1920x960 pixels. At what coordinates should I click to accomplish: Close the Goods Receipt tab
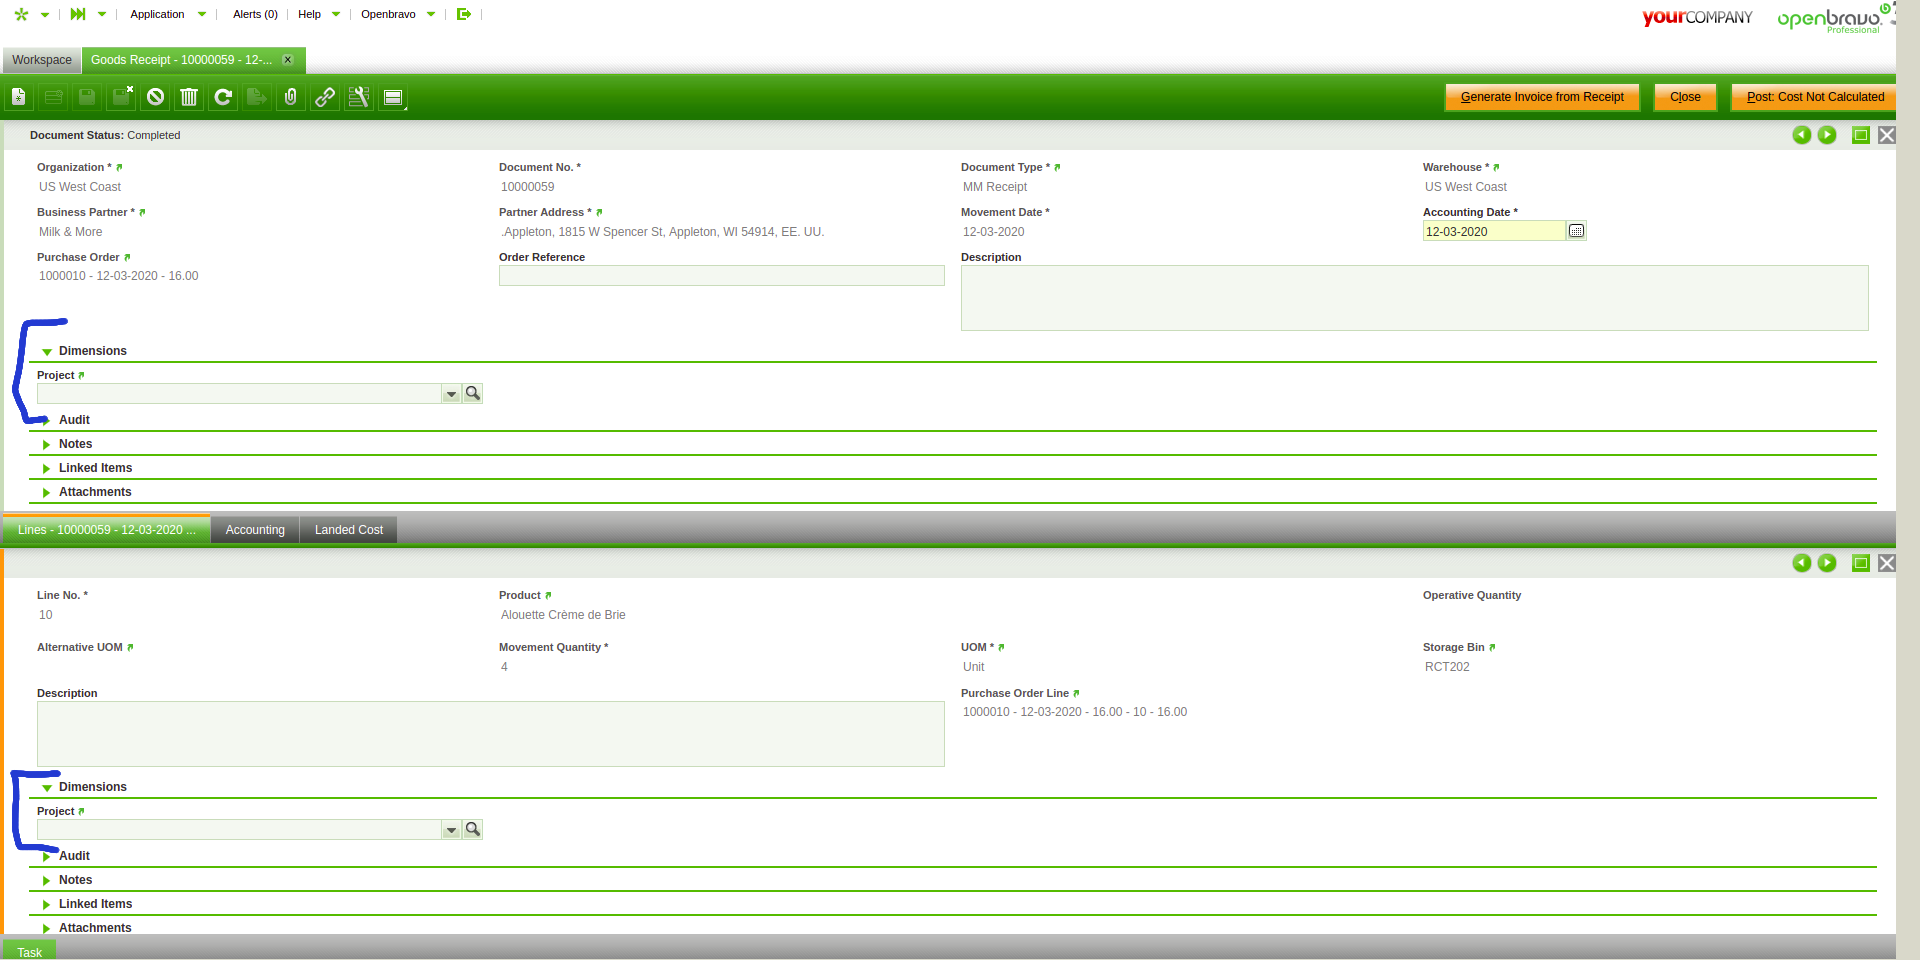coord(288,60)
